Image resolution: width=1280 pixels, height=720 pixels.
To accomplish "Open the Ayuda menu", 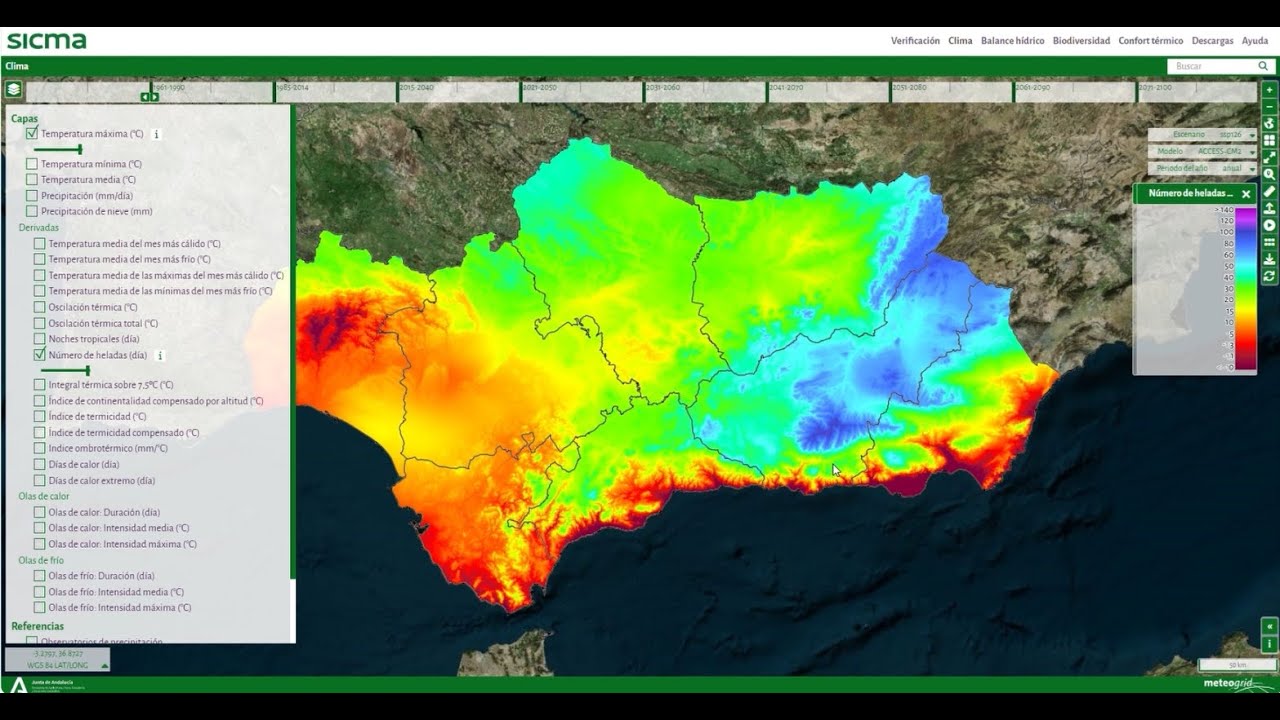I will [x=1254, y=41].
